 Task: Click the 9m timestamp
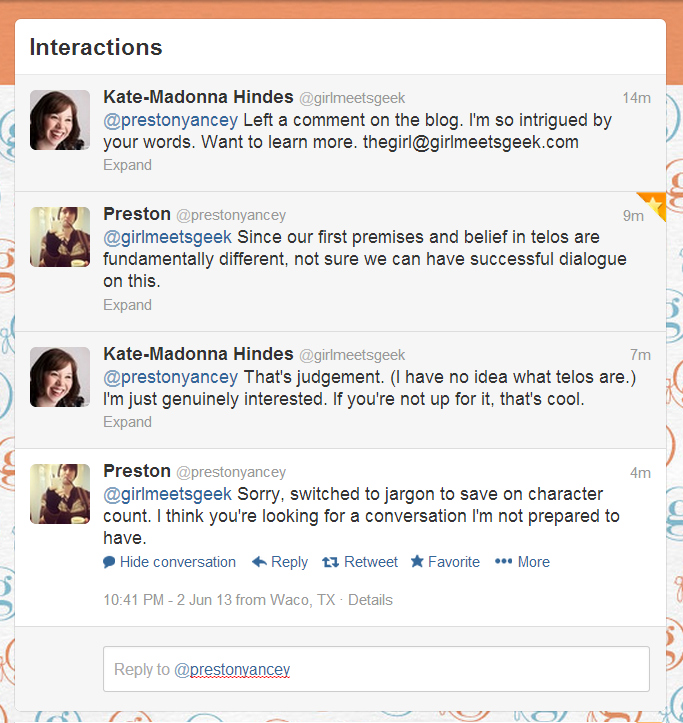point(633,216)
